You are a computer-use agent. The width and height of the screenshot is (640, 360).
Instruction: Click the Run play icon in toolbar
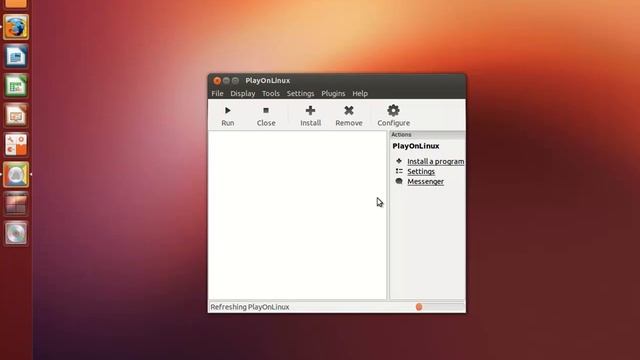[228, 111]
